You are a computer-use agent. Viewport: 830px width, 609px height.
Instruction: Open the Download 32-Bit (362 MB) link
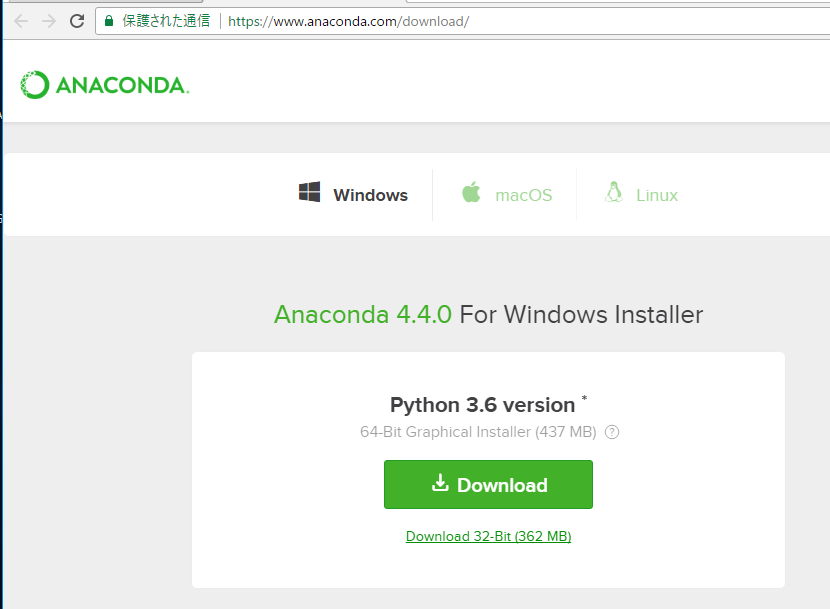tap(488, 536)
